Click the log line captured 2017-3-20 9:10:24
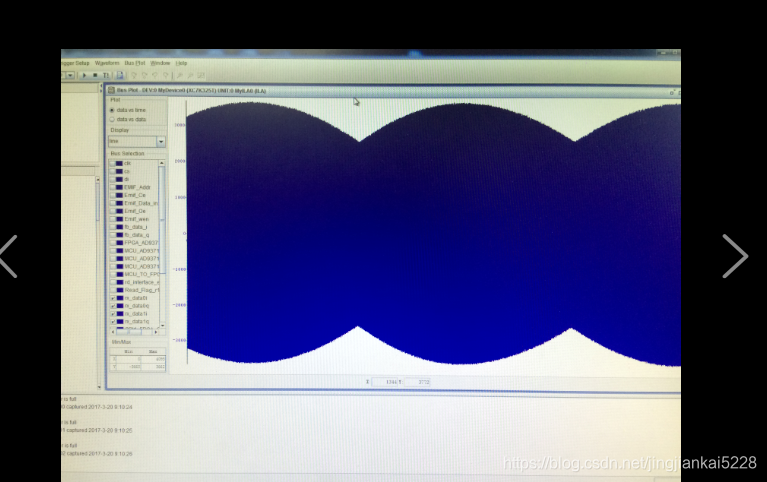Screen dimensions: 767x482 click(99, 407)
